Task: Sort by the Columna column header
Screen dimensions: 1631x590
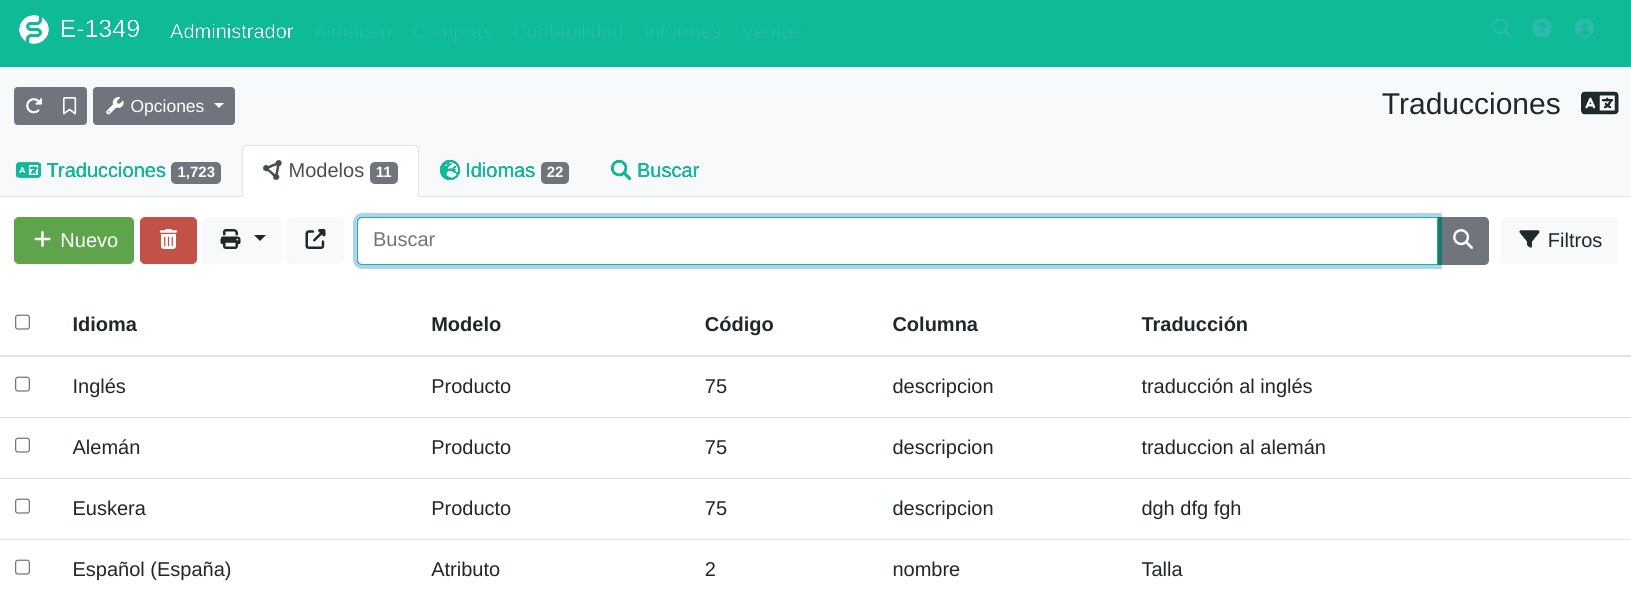Action: click(x=935, y=324)
